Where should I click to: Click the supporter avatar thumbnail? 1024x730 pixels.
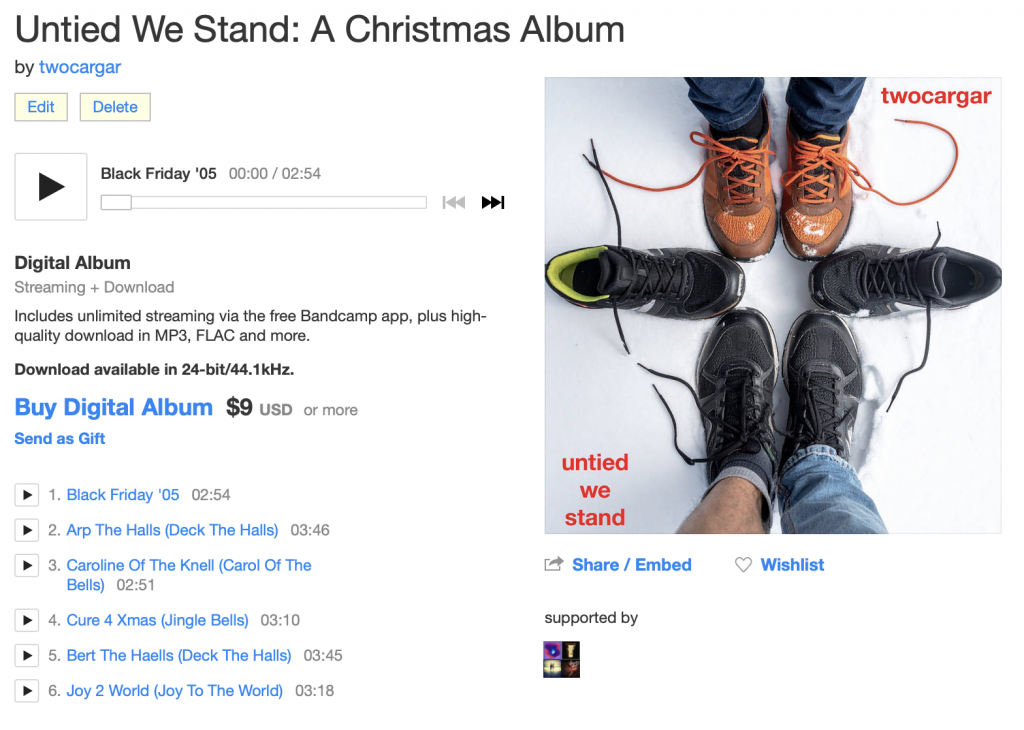click(561, 660)
